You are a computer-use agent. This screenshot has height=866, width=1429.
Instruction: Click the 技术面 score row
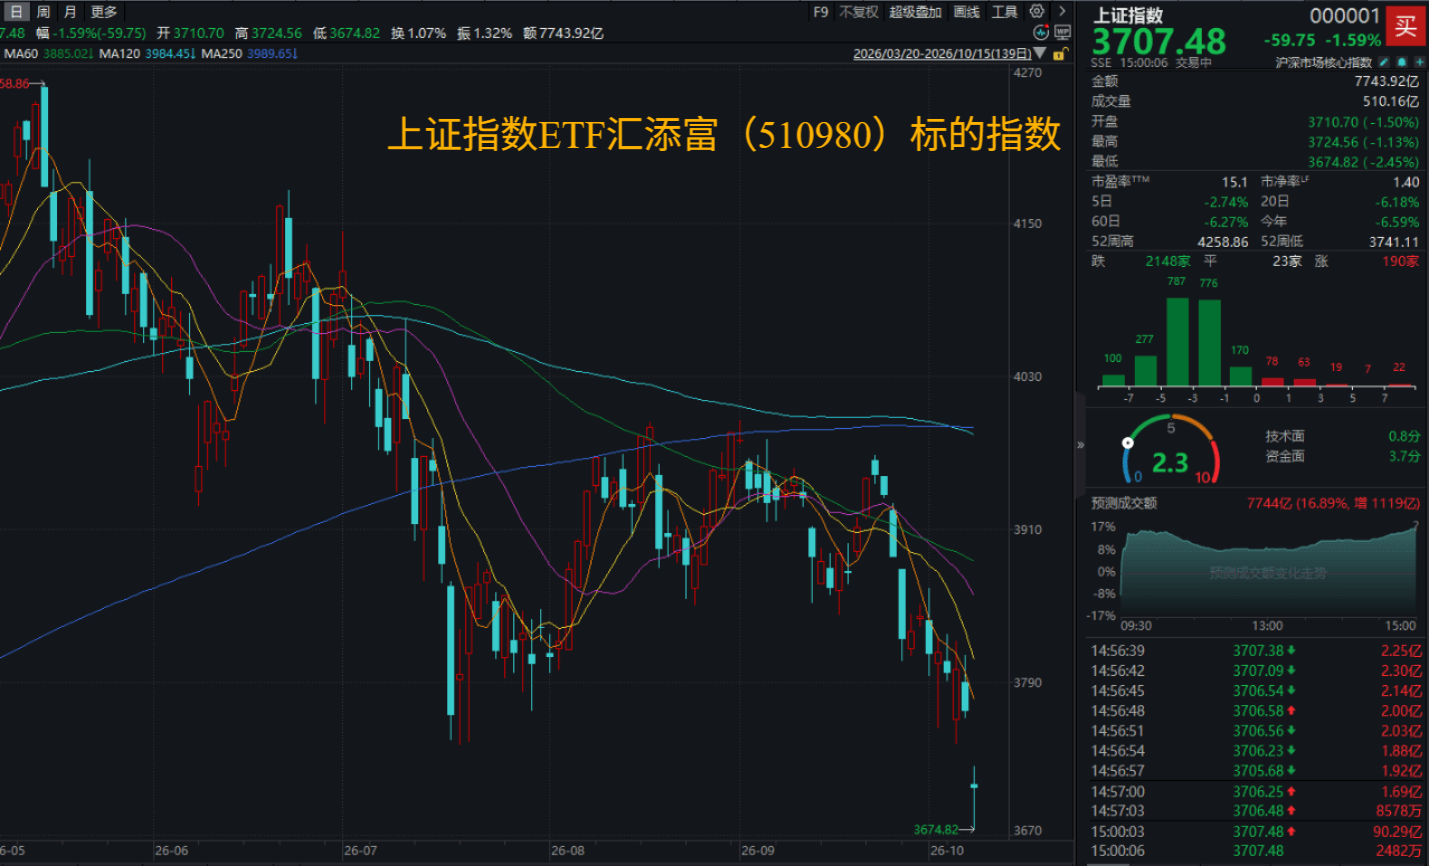(1342, 436)
